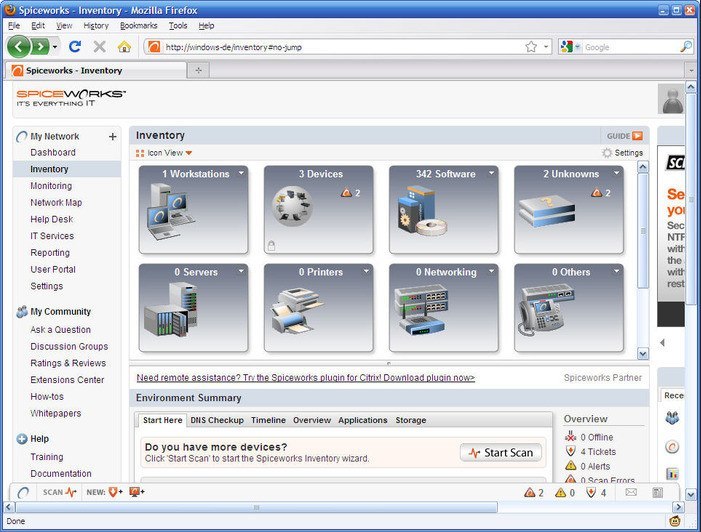
Task: Open the Software inventory tile image
Action: pyautogui.click(x=421, y=211)
